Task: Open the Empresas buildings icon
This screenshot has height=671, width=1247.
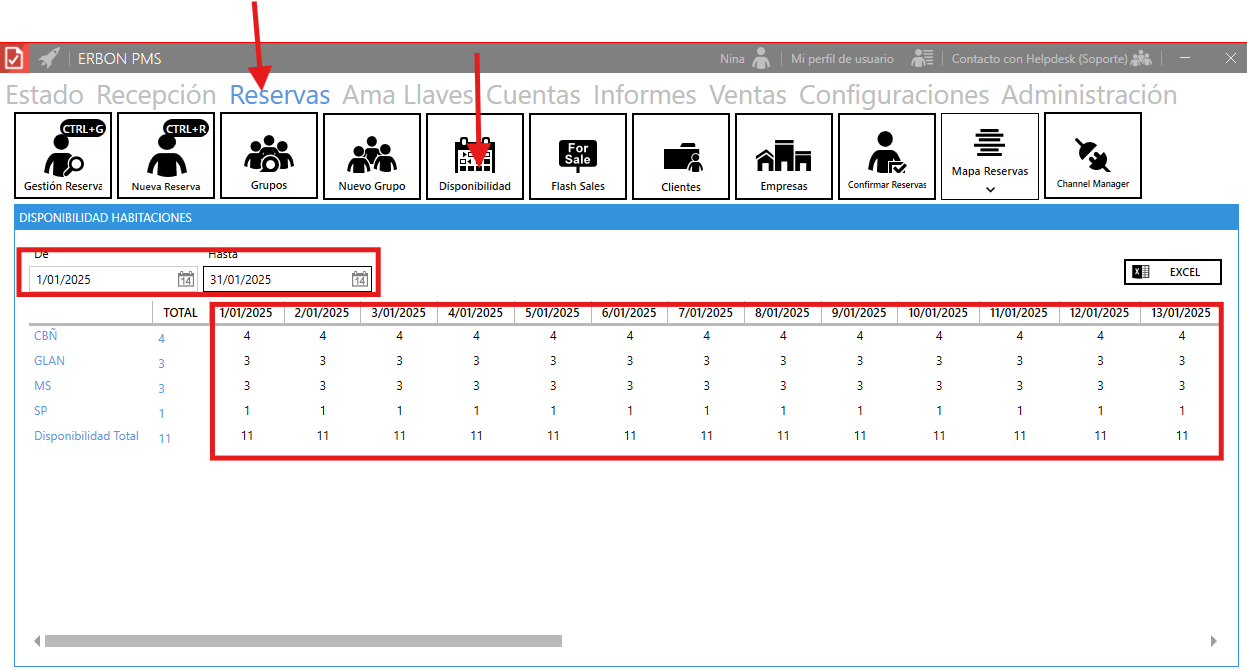Action: [x=784, y=155]
